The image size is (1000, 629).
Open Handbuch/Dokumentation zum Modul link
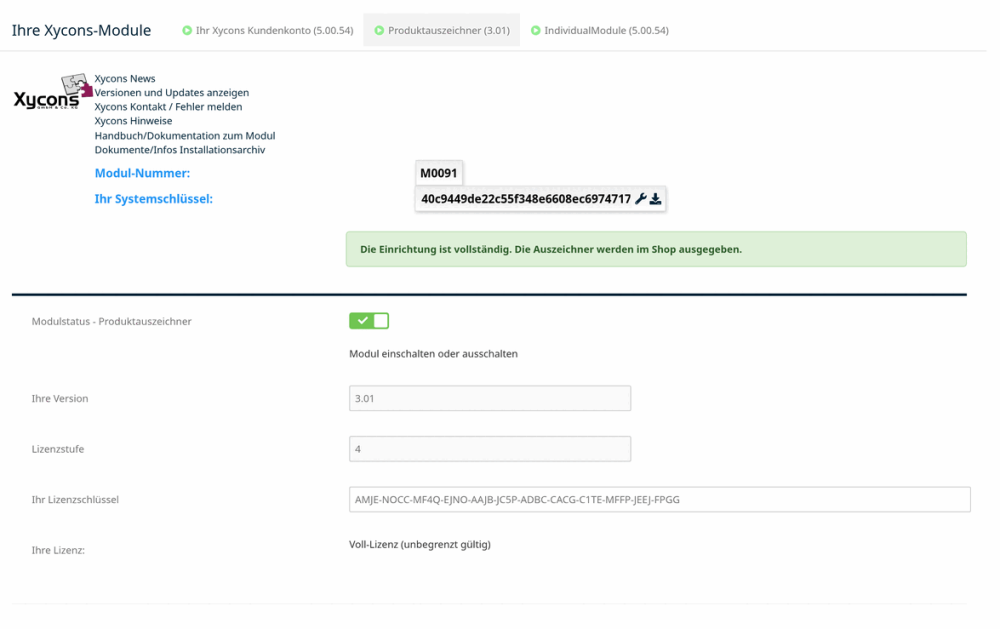[185, 135]
